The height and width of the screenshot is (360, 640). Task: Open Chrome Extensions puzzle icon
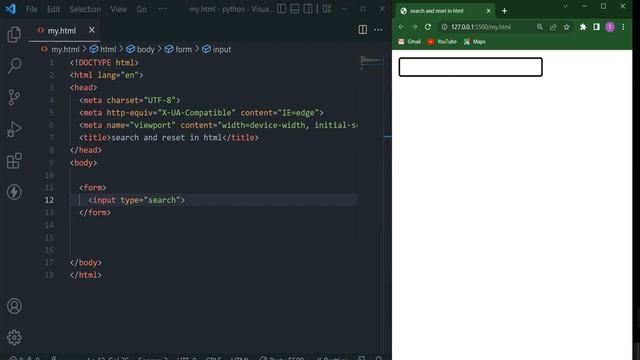coord(583,27)
